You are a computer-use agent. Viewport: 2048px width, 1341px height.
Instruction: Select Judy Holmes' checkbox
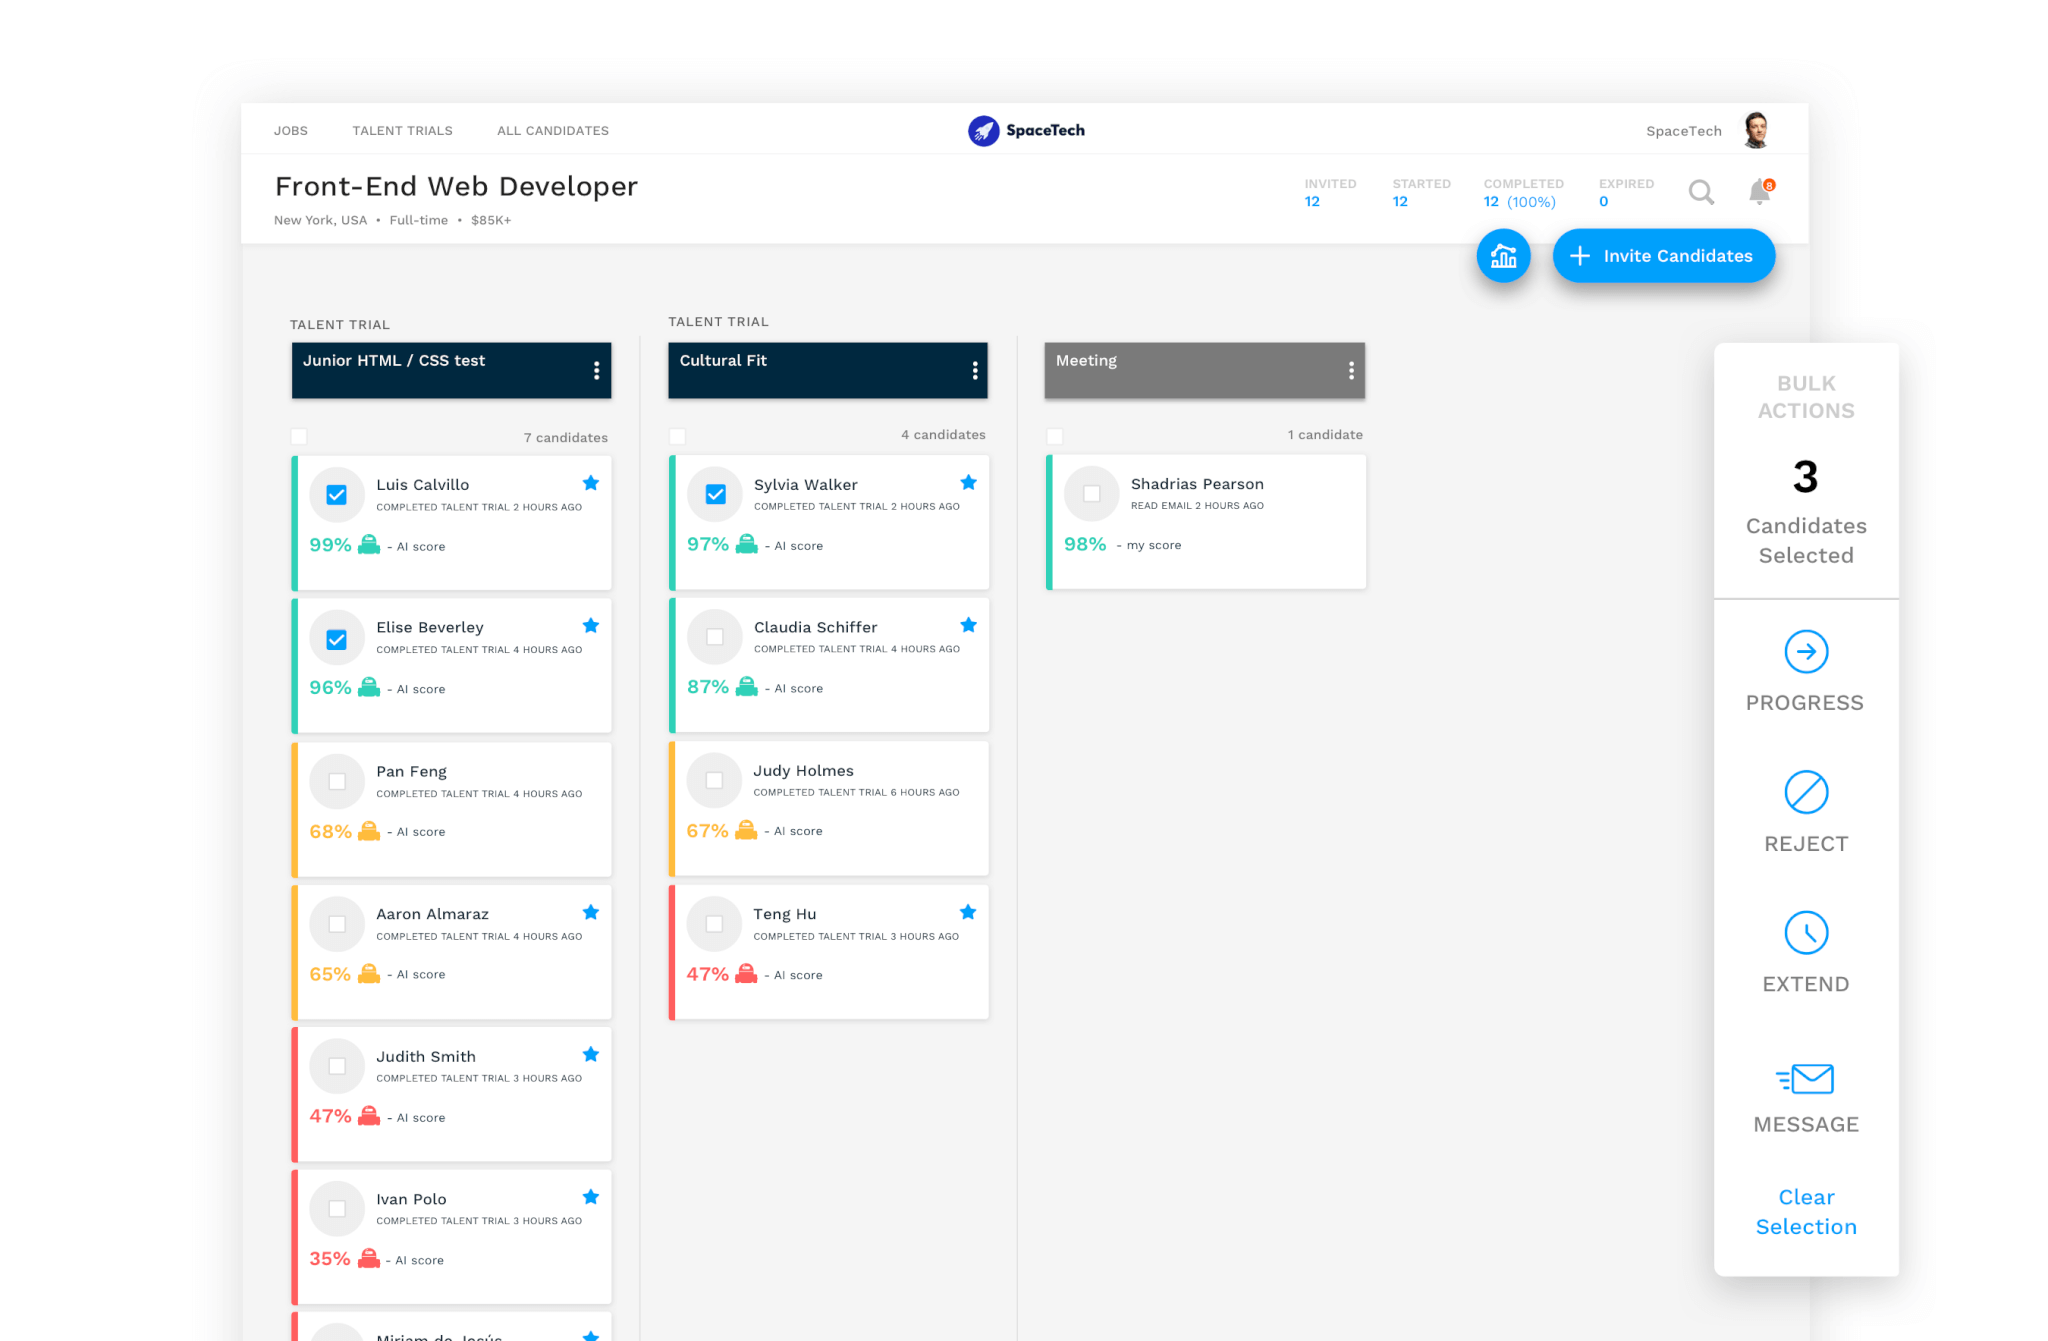(x=715, y=780)
